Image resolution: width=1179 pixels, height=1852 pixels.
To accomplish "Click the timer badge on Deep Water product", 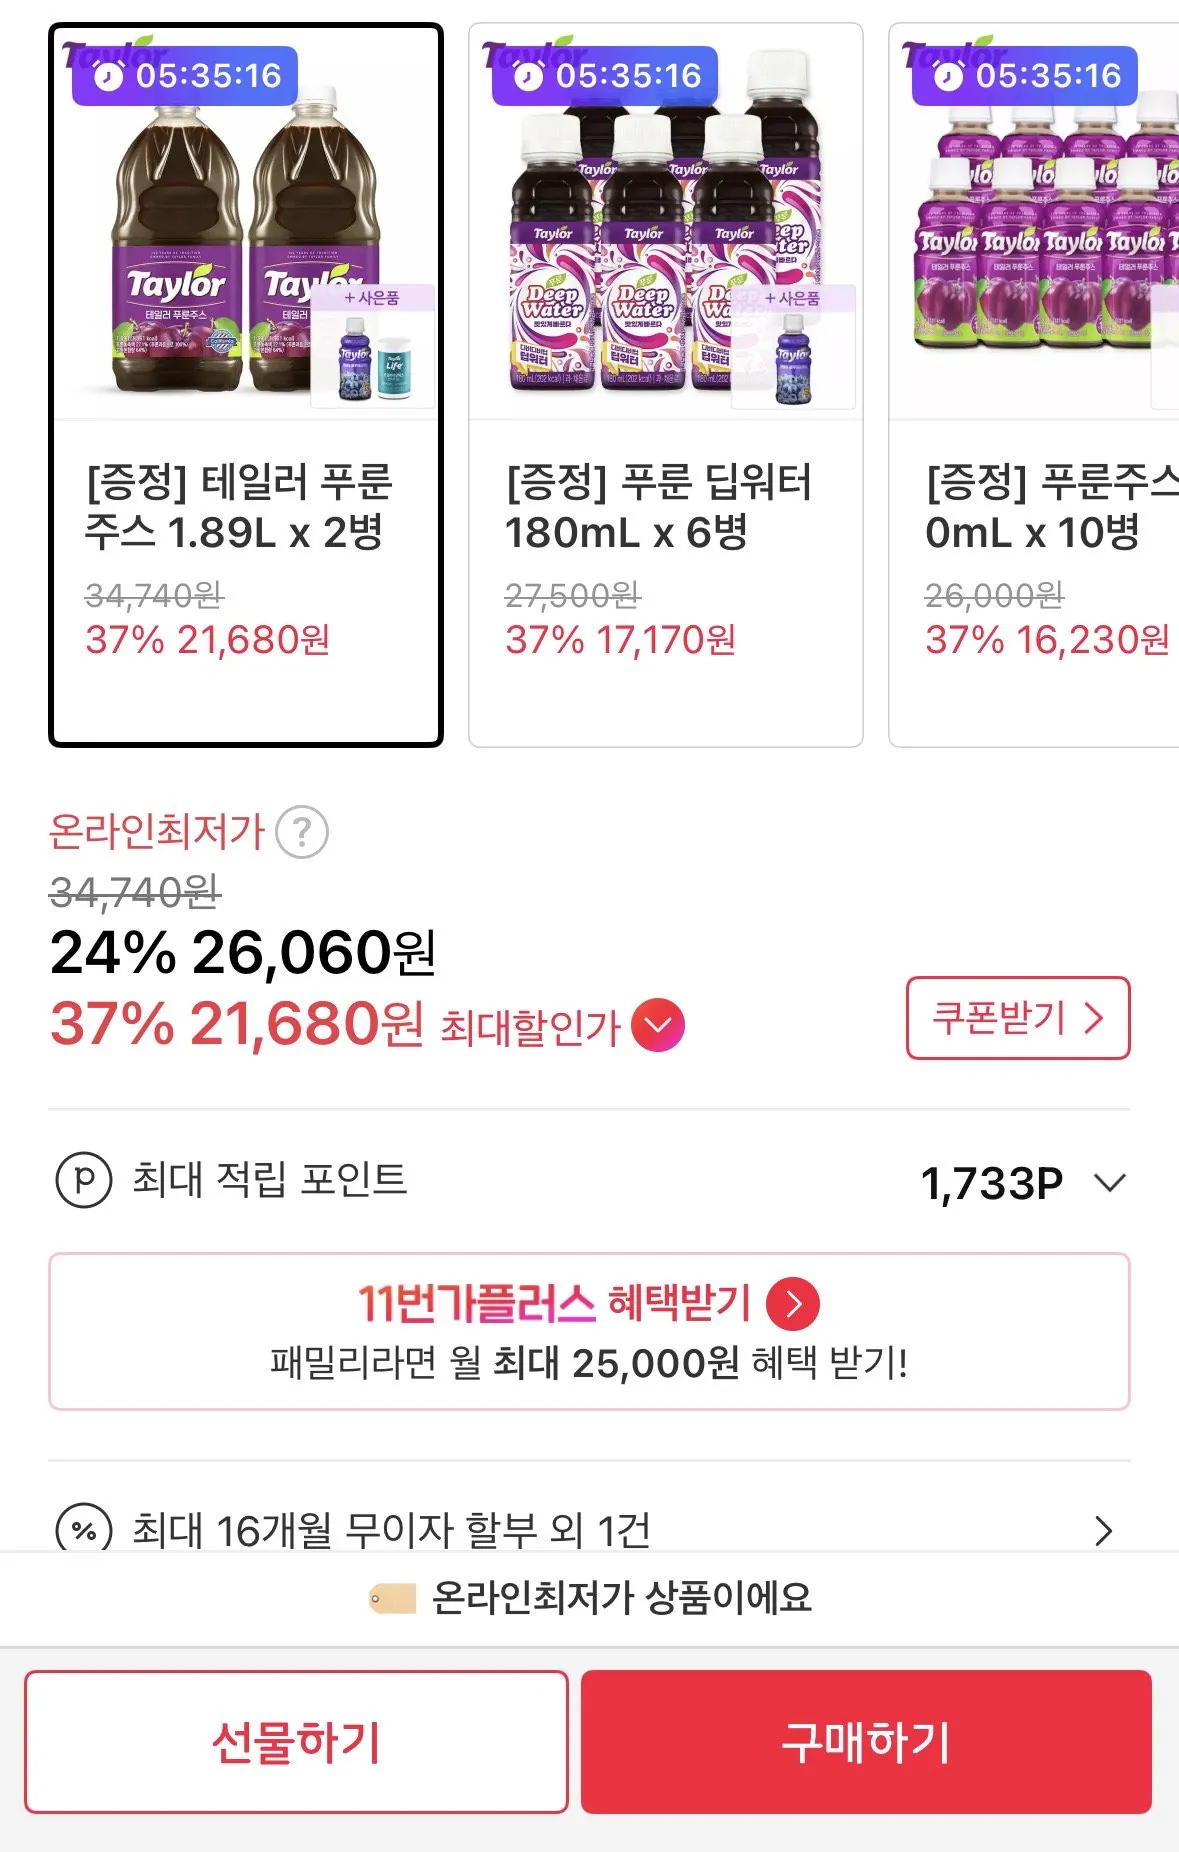I will (606, 76).
